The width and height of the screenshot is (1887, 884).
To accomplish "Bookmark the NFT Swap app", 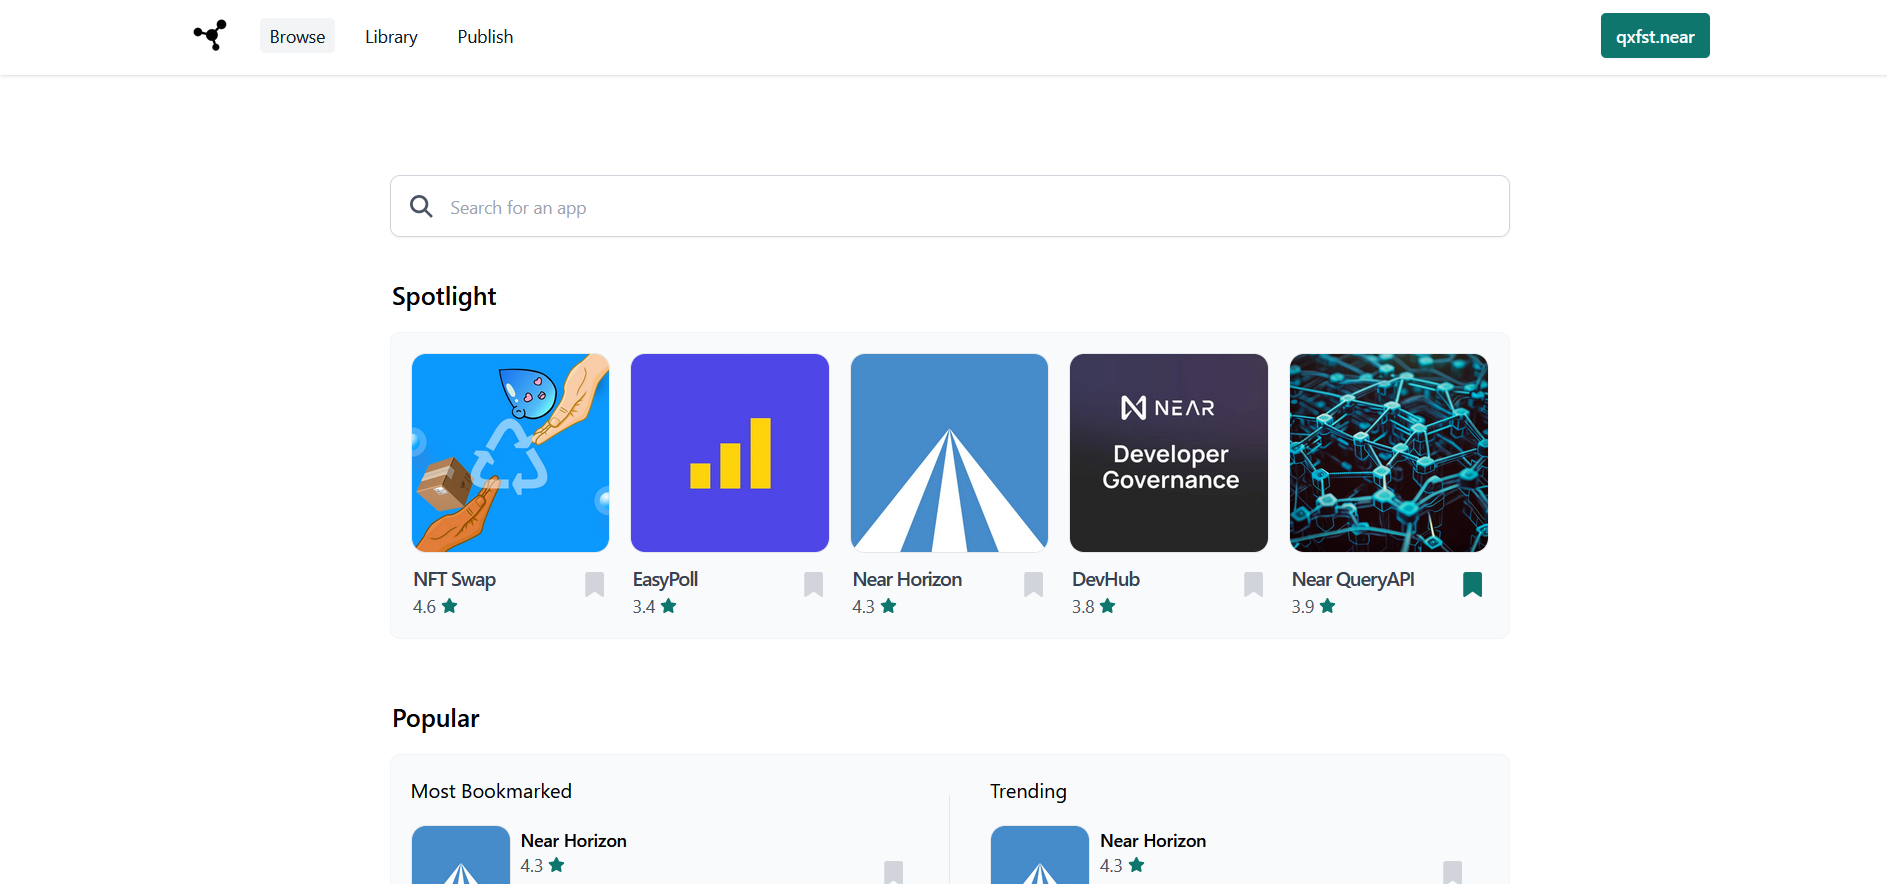I will pos(594,584).
